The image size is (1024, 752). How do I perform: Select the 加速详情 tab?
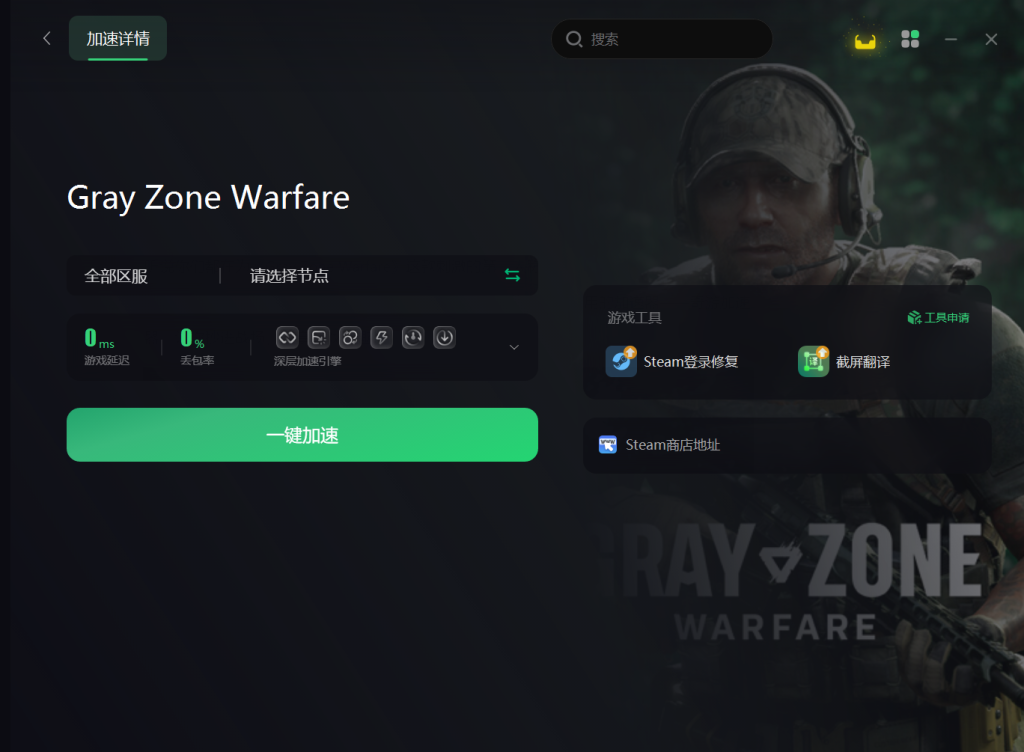coord(118,39)
